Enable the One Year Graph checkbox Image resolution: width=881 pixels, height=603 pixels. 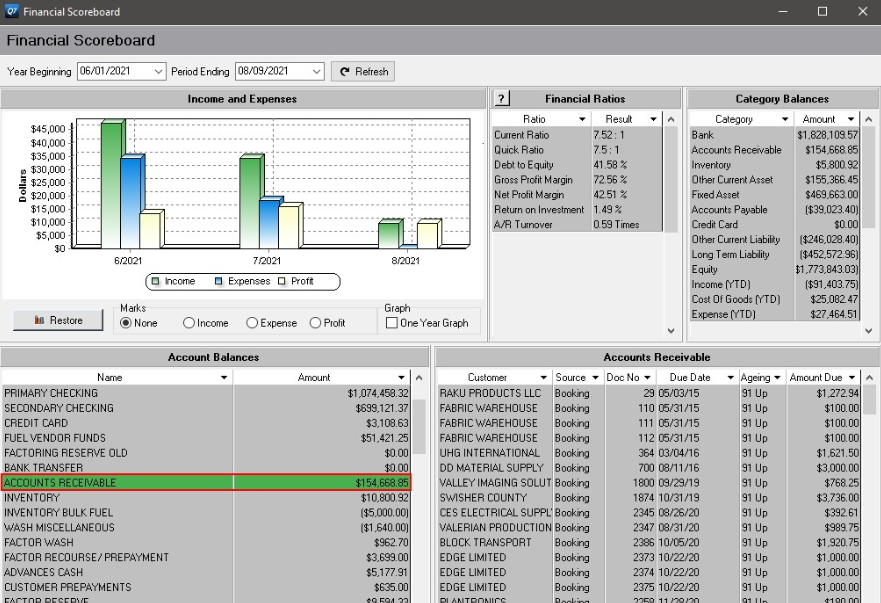pos(392,320)
